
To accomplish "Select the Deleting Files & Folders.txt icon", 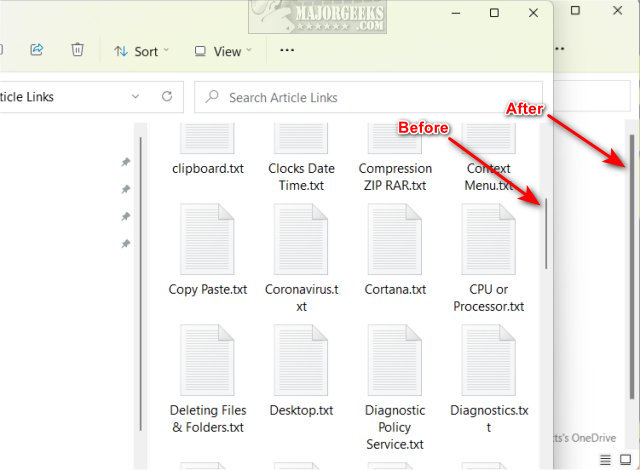I will coord(207,360).
